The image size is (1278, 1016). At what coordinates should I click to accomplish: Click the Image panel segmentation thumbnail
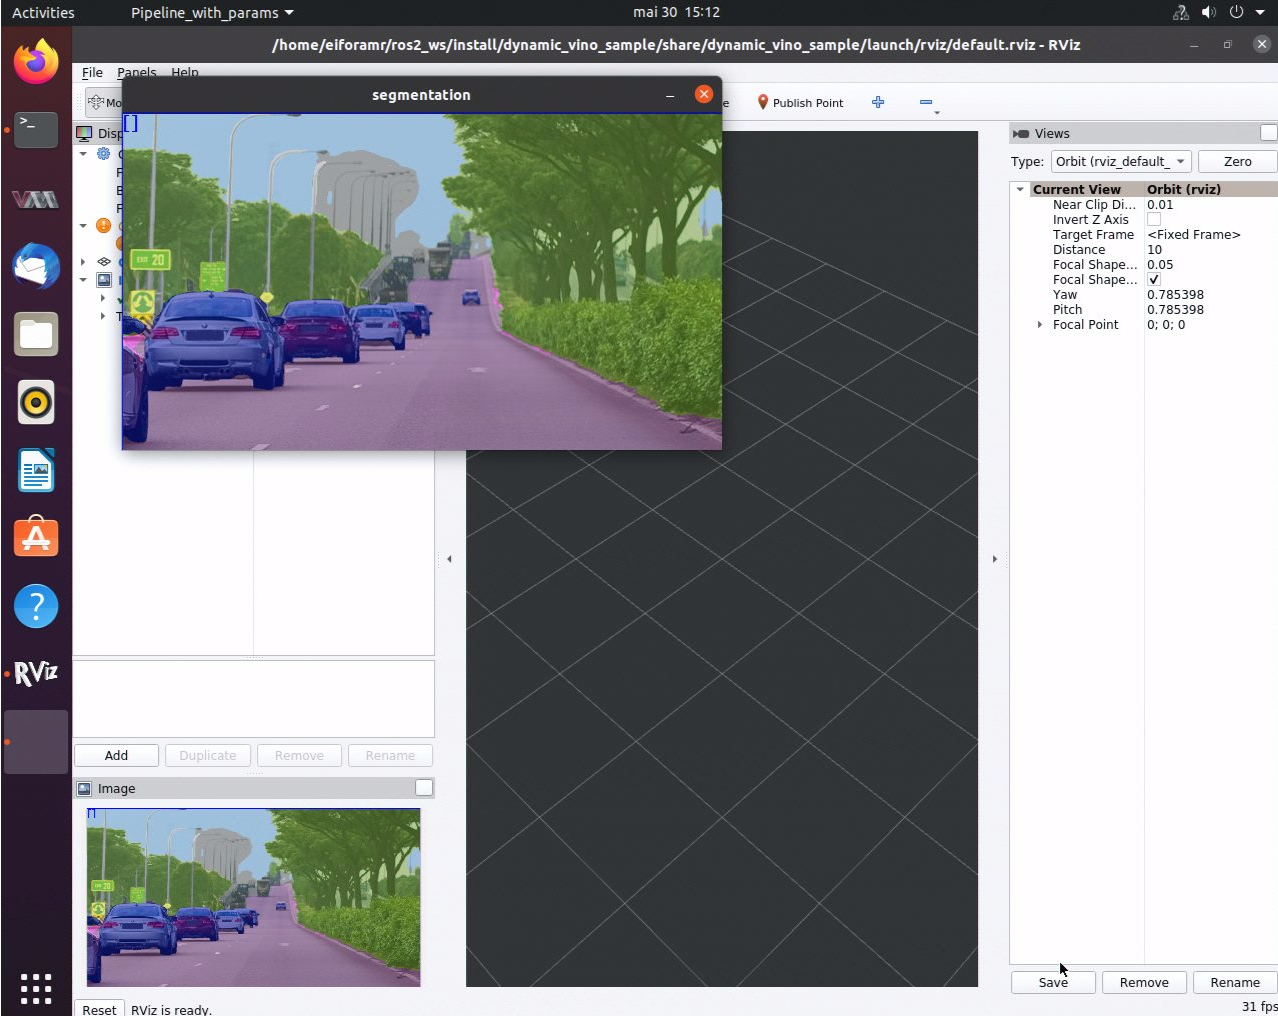253,897
